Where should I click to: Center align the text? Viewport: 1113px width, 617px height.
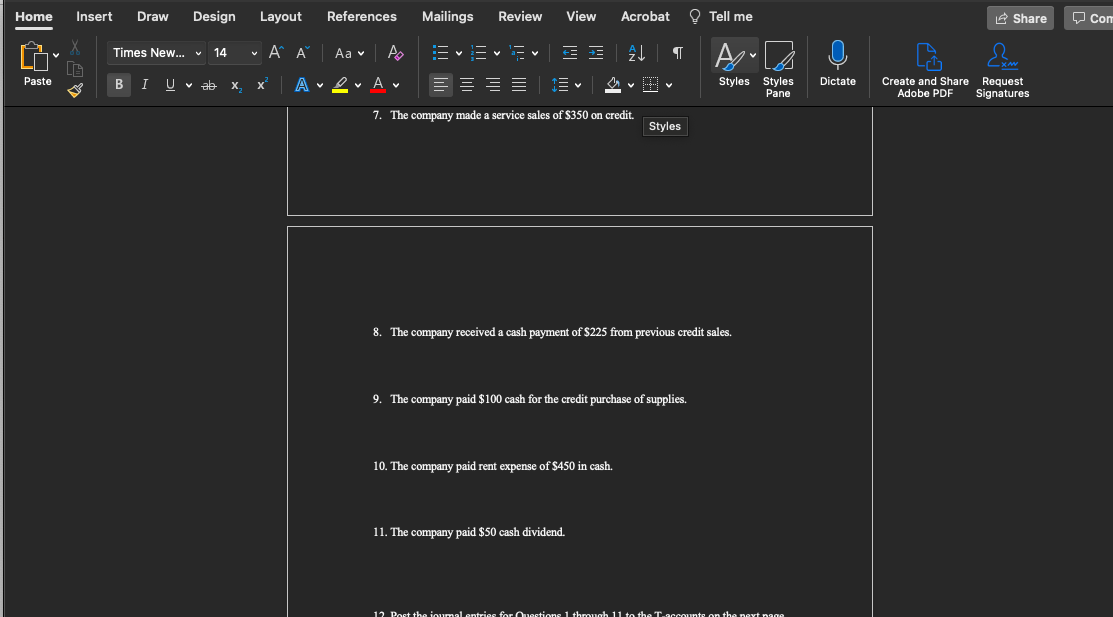coord(466,85)
